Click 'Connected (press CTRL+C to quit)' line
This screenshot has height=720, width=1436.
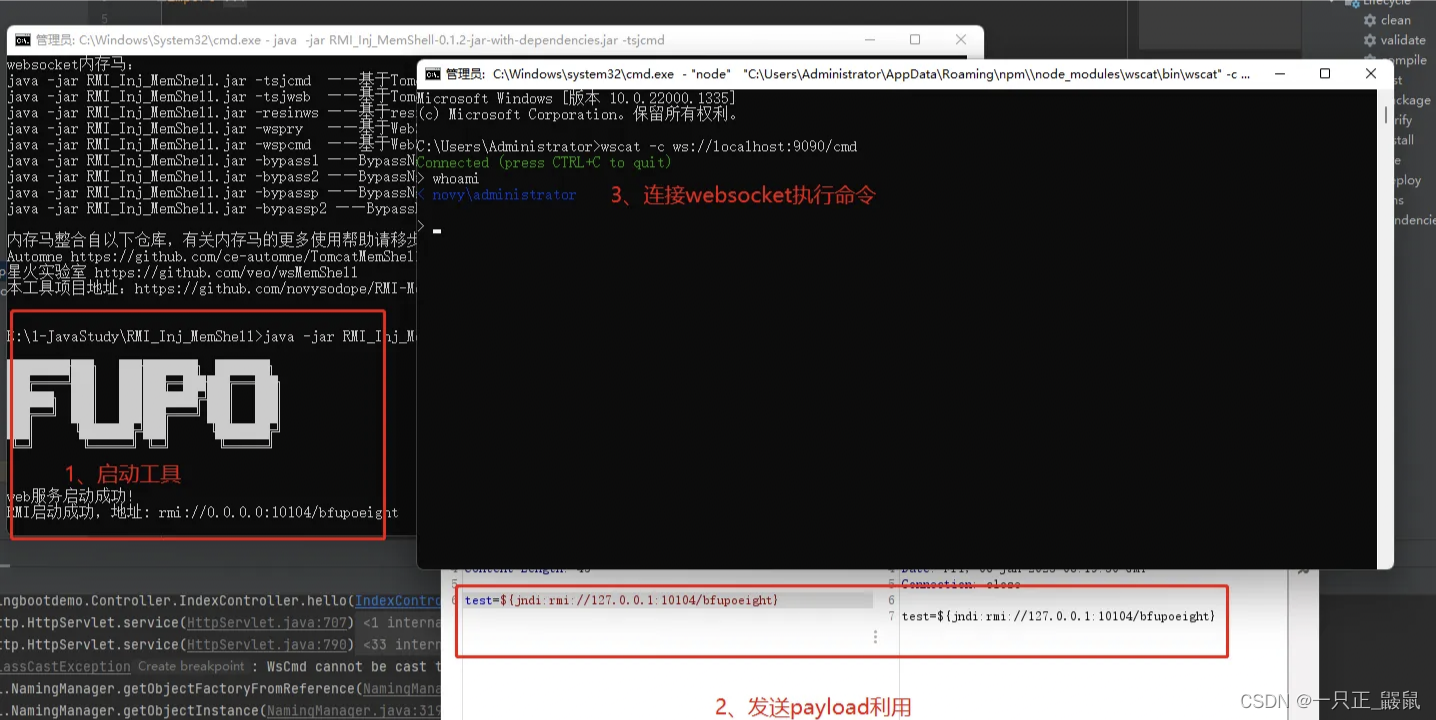(x=545, y=163)
